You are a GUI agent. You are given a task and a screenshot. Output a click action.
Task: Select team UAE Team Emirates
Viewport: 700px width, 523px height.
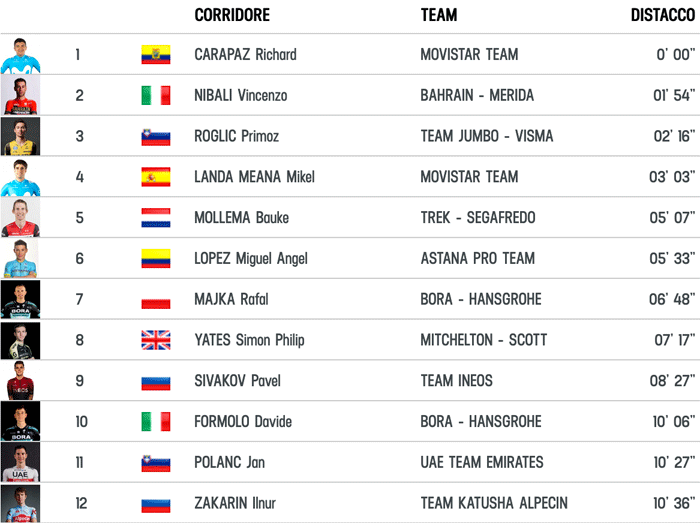click(x=482, y=463)
